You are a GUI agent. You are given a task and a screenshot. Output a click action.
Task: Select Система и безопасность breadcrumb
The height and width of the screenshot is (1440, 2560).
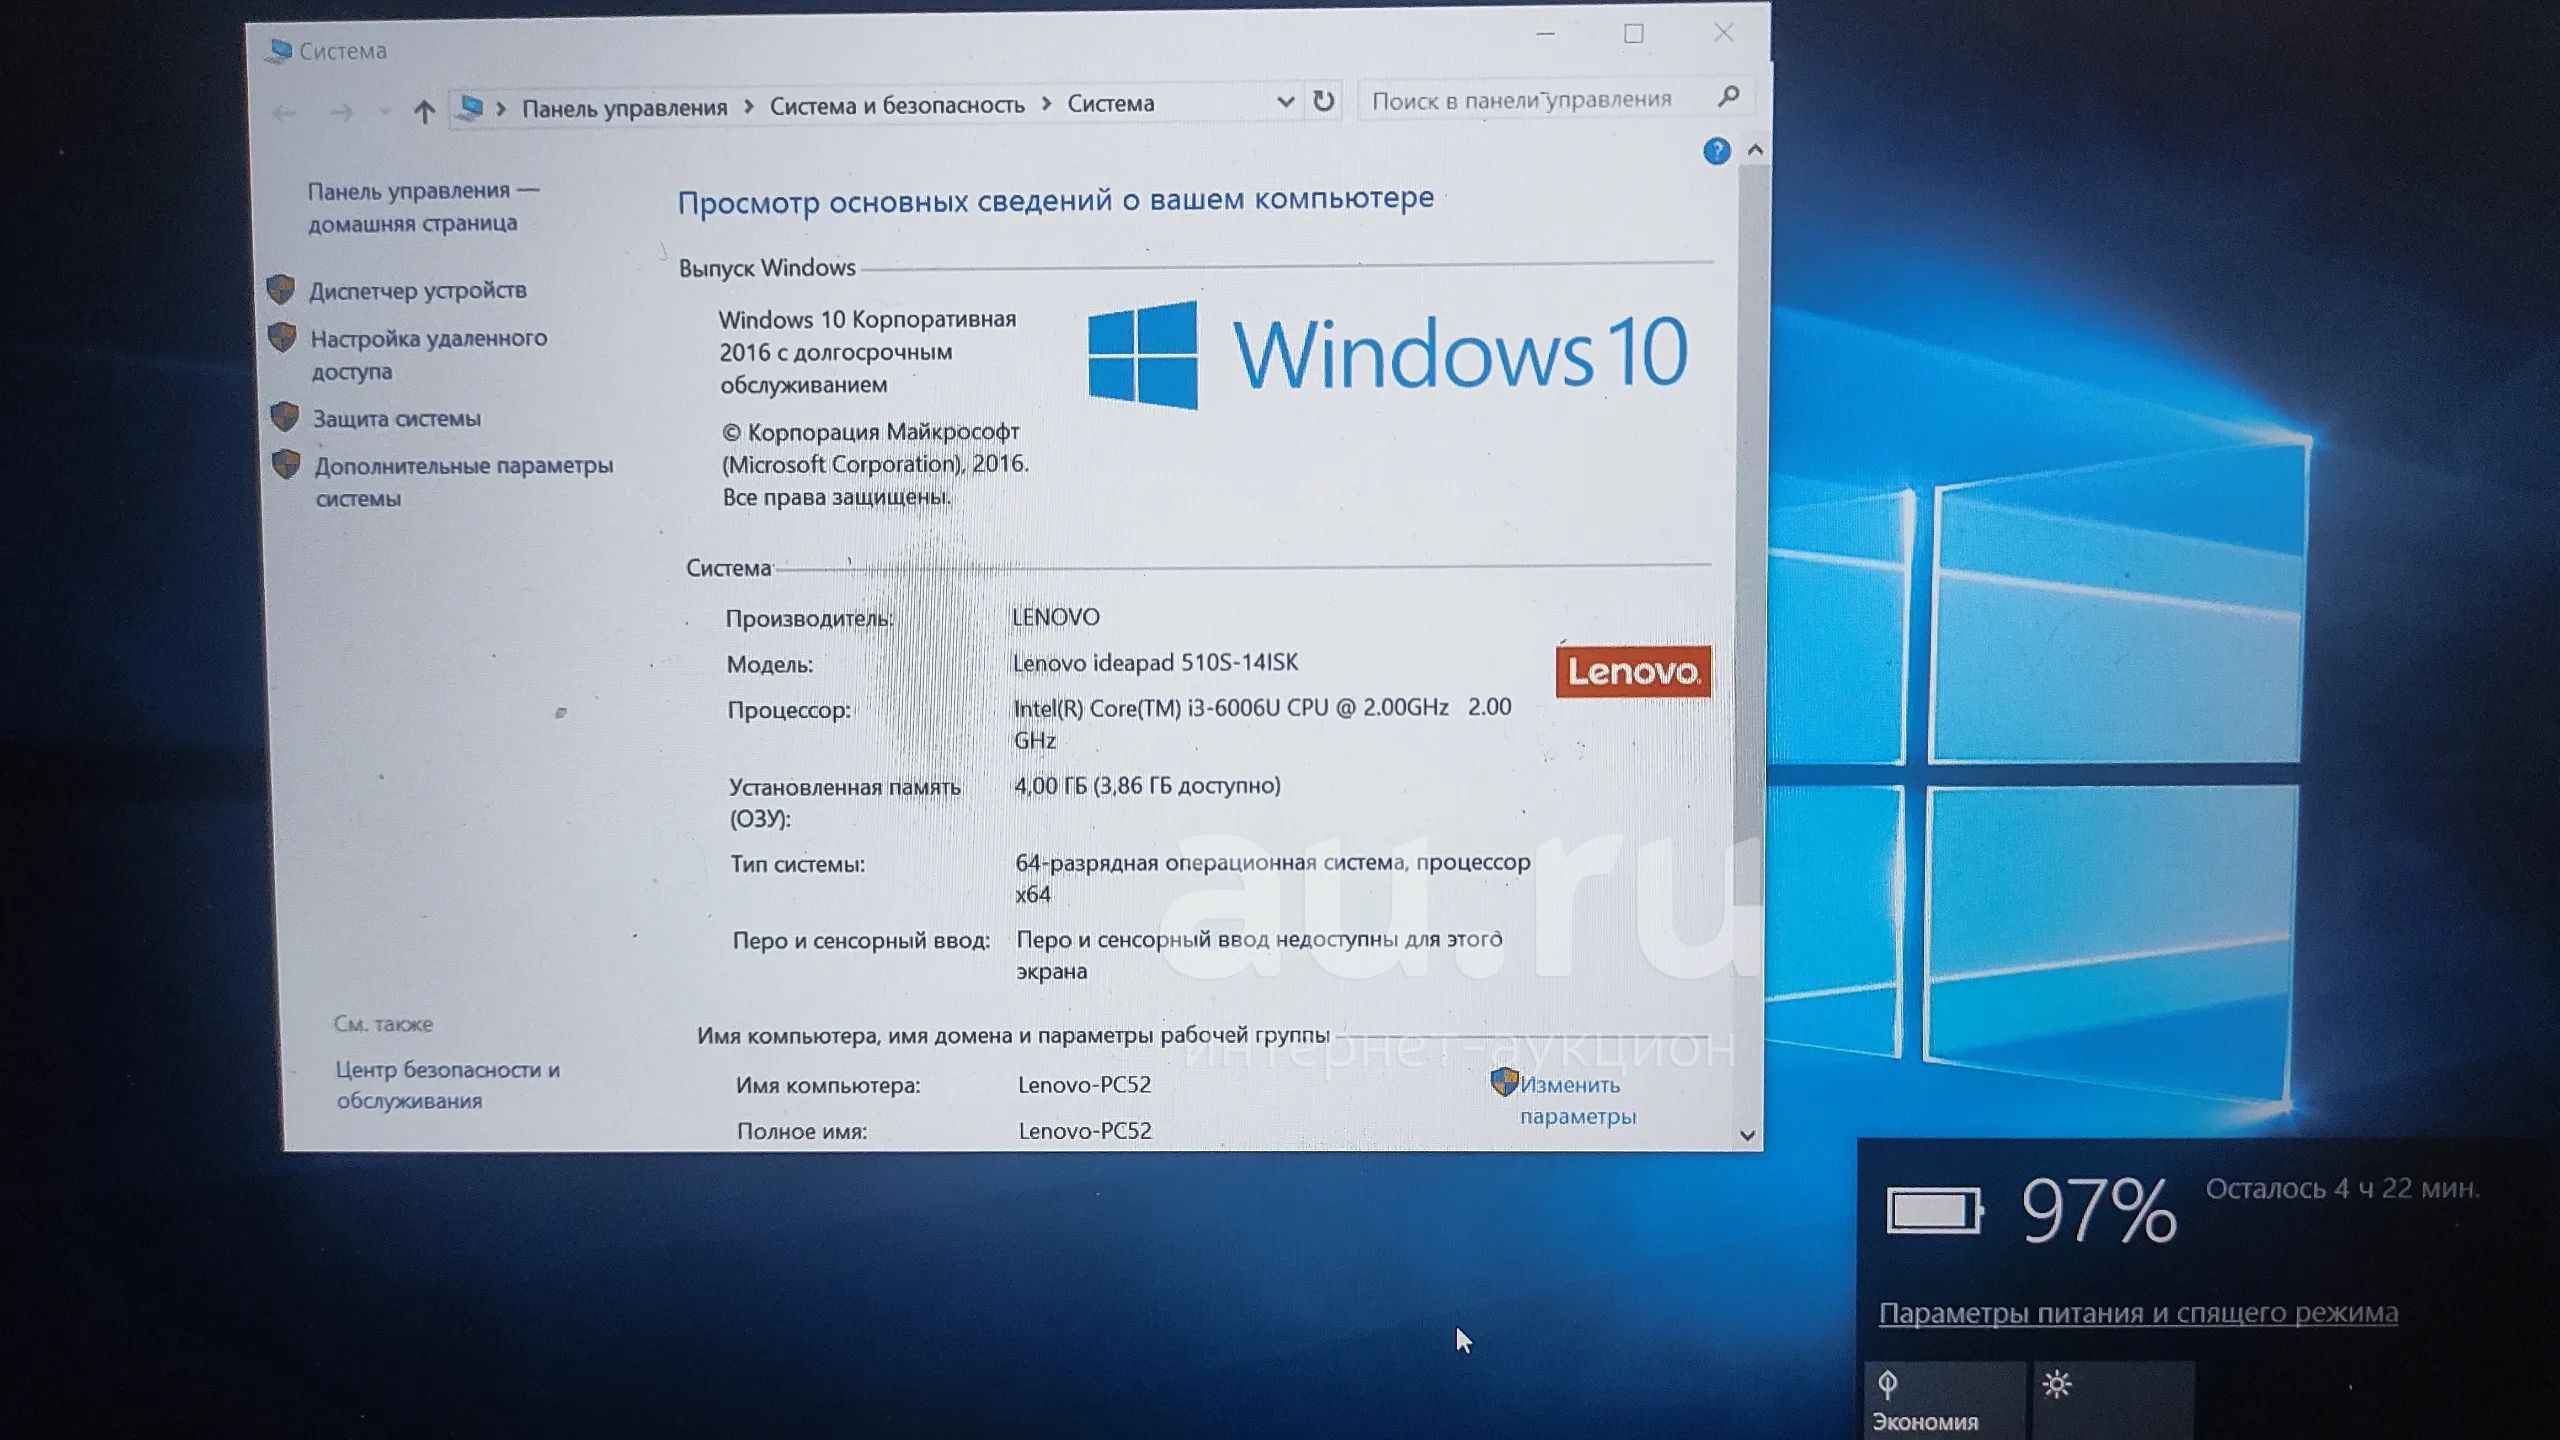(x=897, y=105)
